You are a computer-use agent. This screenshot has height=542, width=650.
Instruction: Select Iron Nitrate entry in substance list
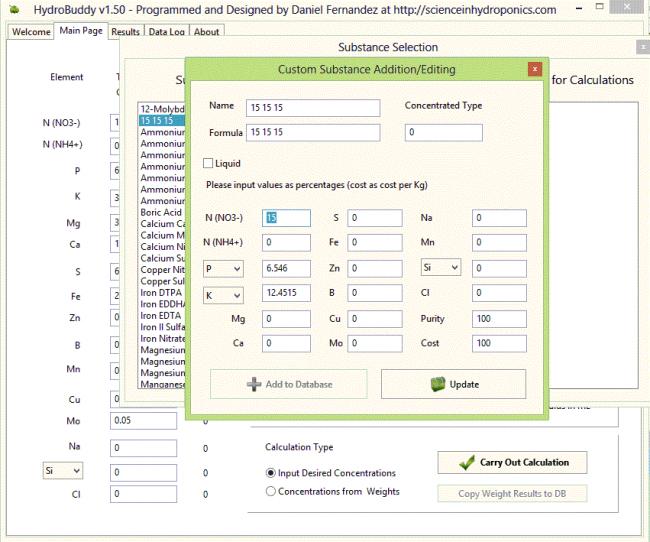(162, 339)
